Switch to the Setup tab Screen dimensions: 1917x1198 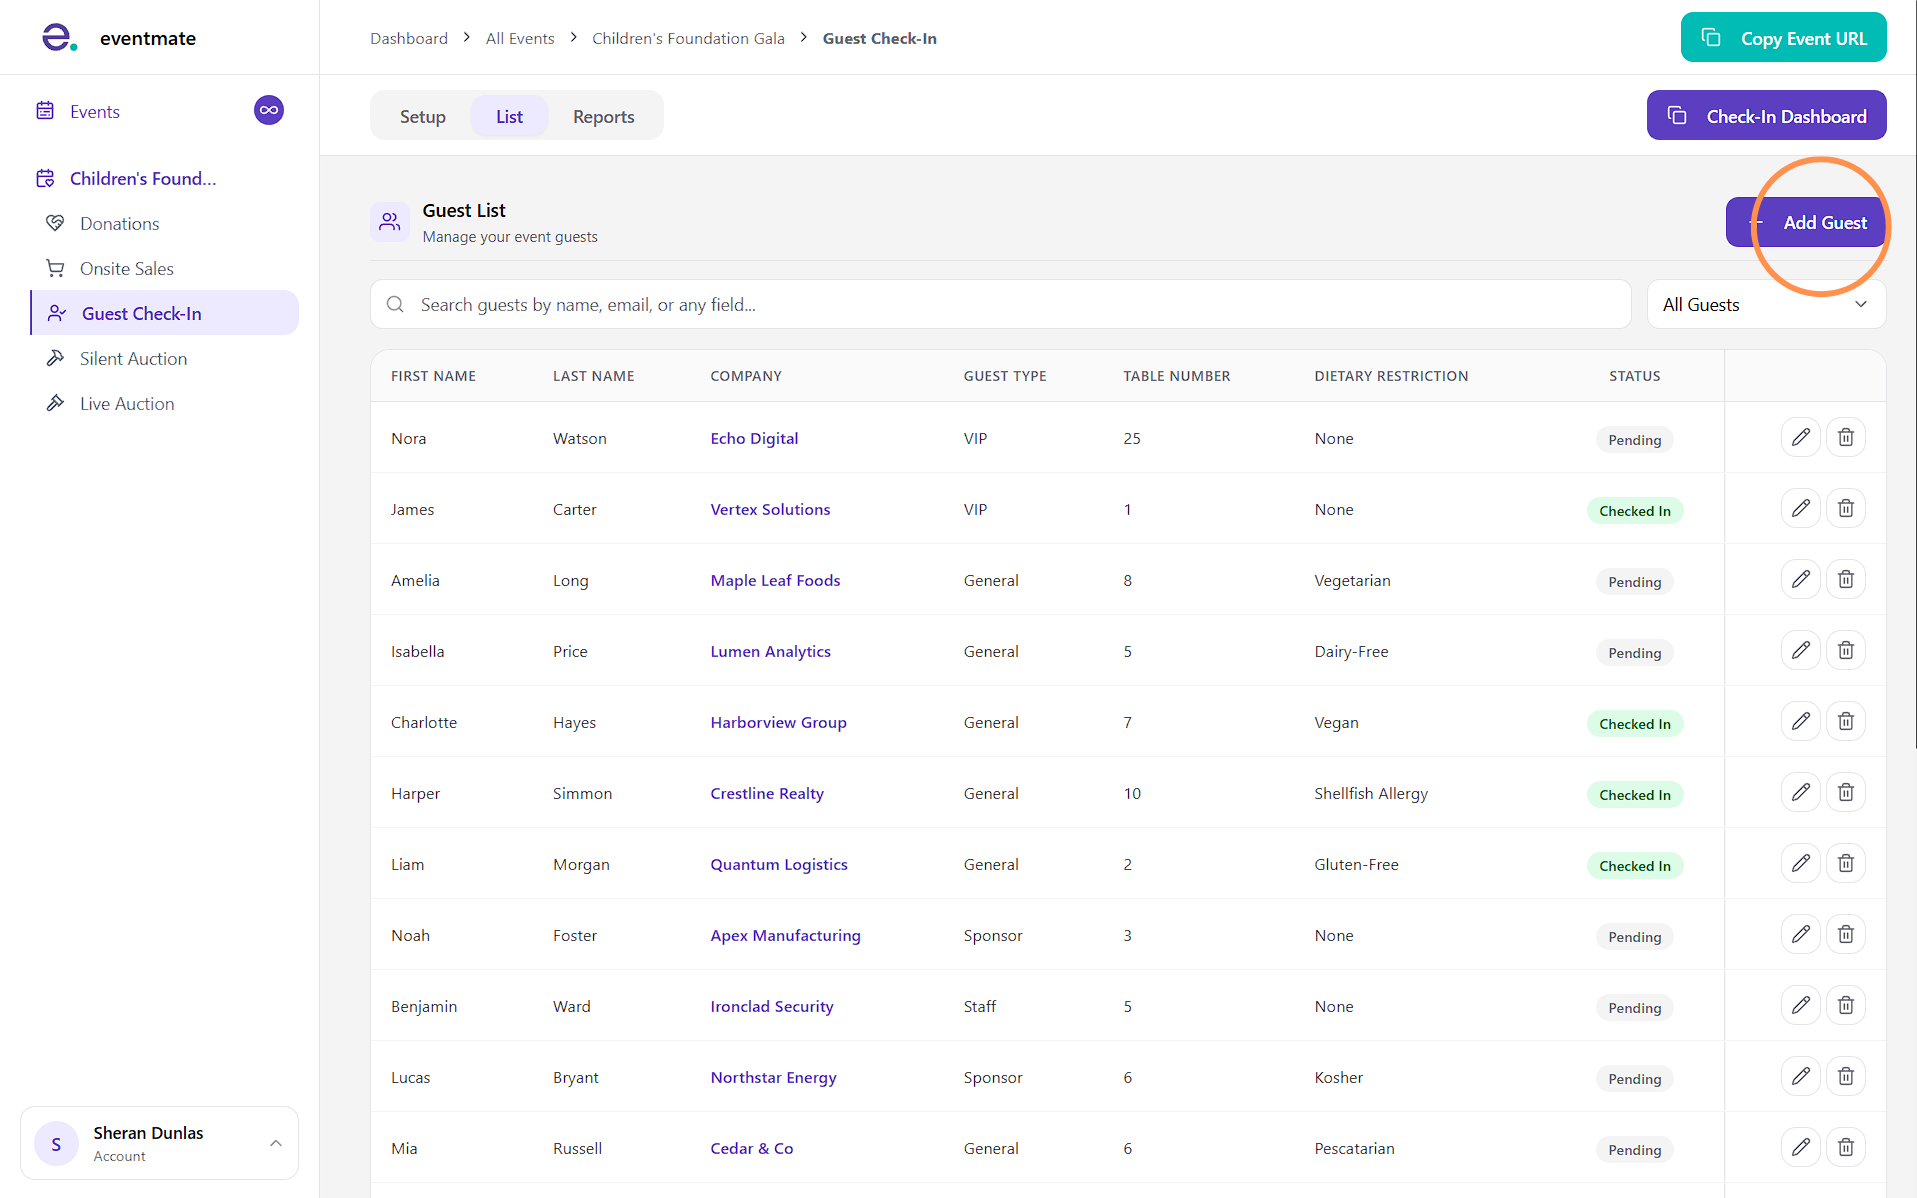coord(423,116)
